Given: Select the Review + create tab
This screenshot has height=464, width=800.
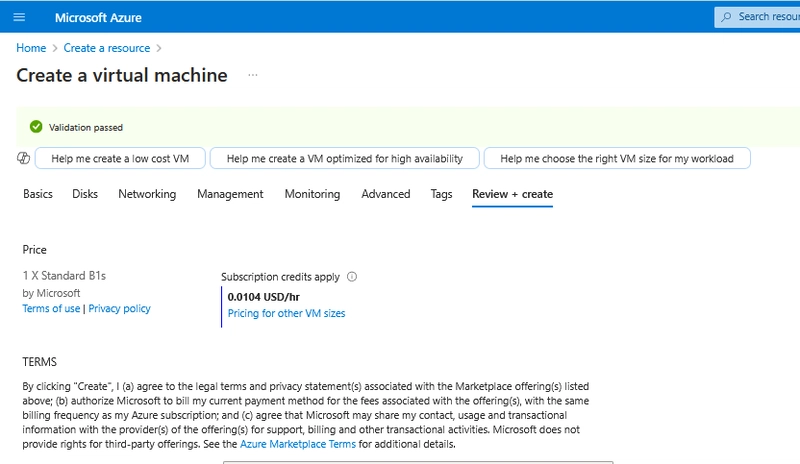Looking at the screenshot, I should click(512, 194).
